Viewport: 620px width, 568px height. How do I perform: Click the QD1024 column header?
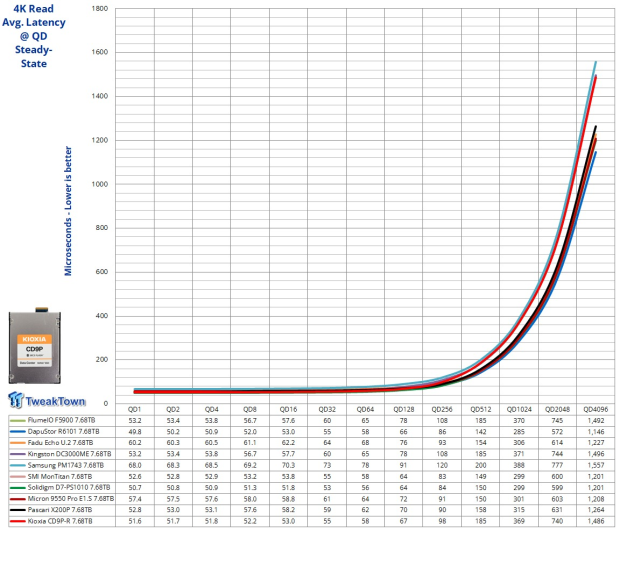coord(519,409)
